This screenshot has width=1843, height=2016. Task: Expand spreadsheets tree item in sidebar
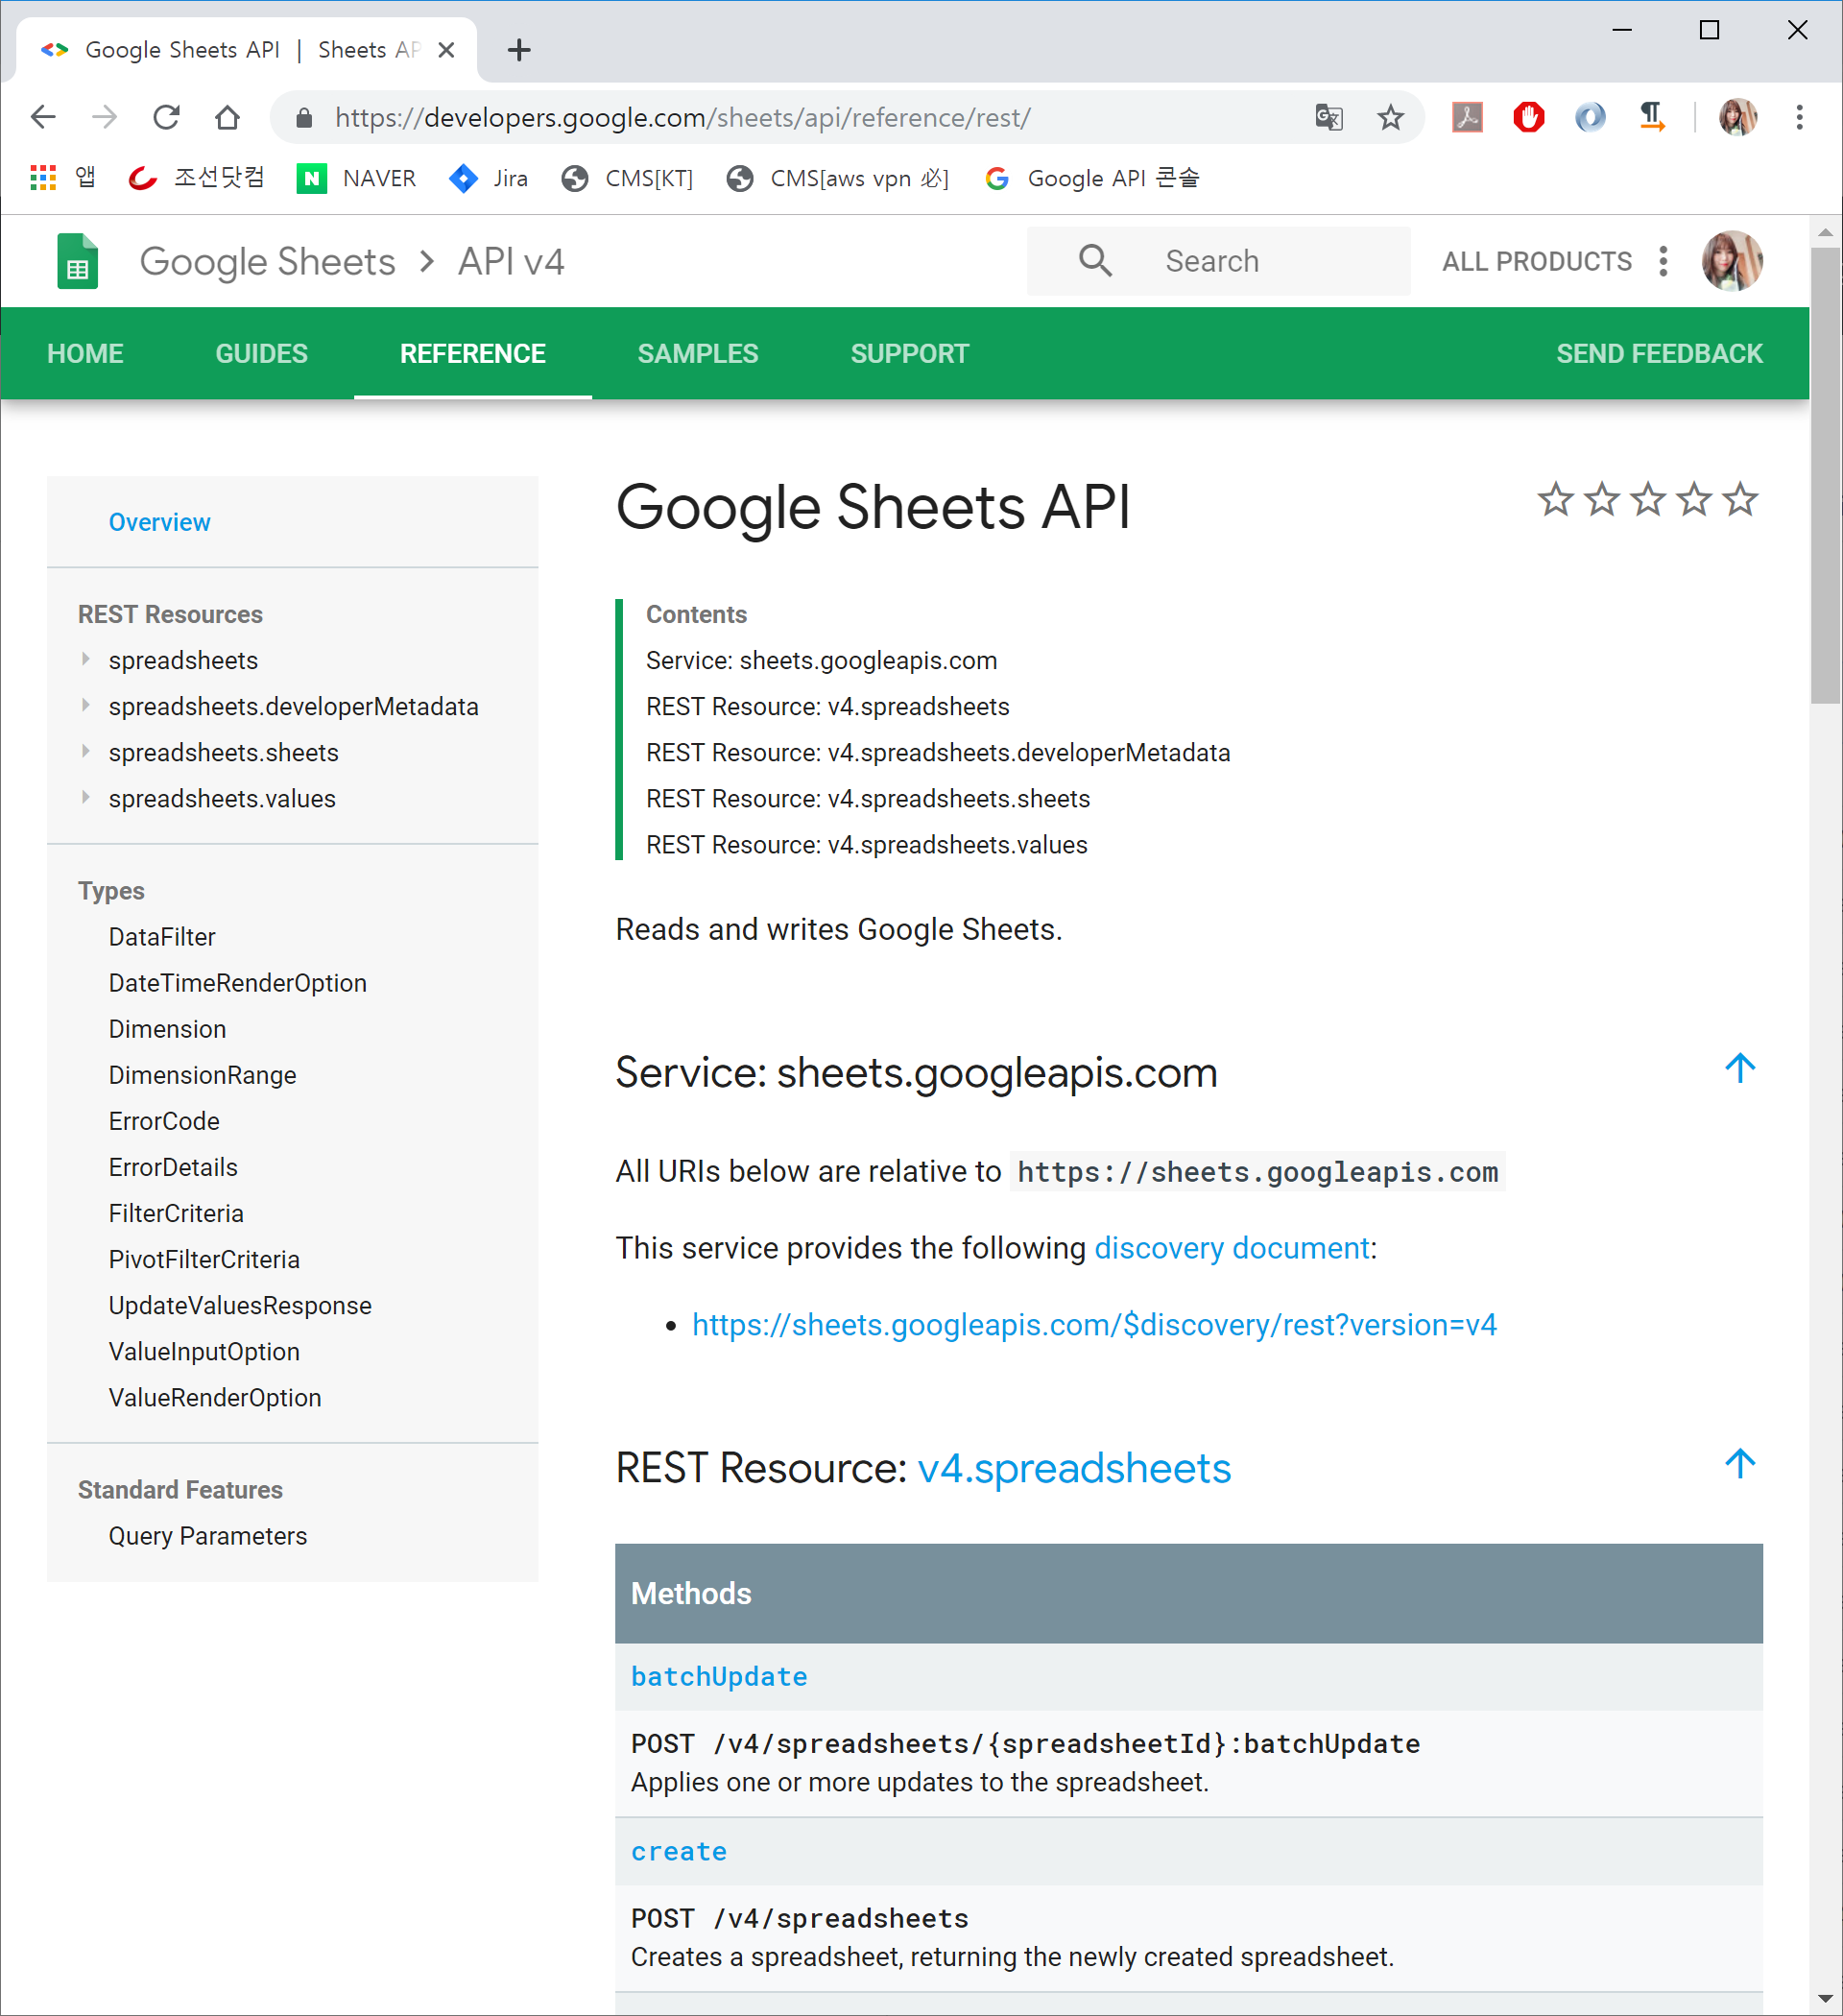tap(86, 660)
